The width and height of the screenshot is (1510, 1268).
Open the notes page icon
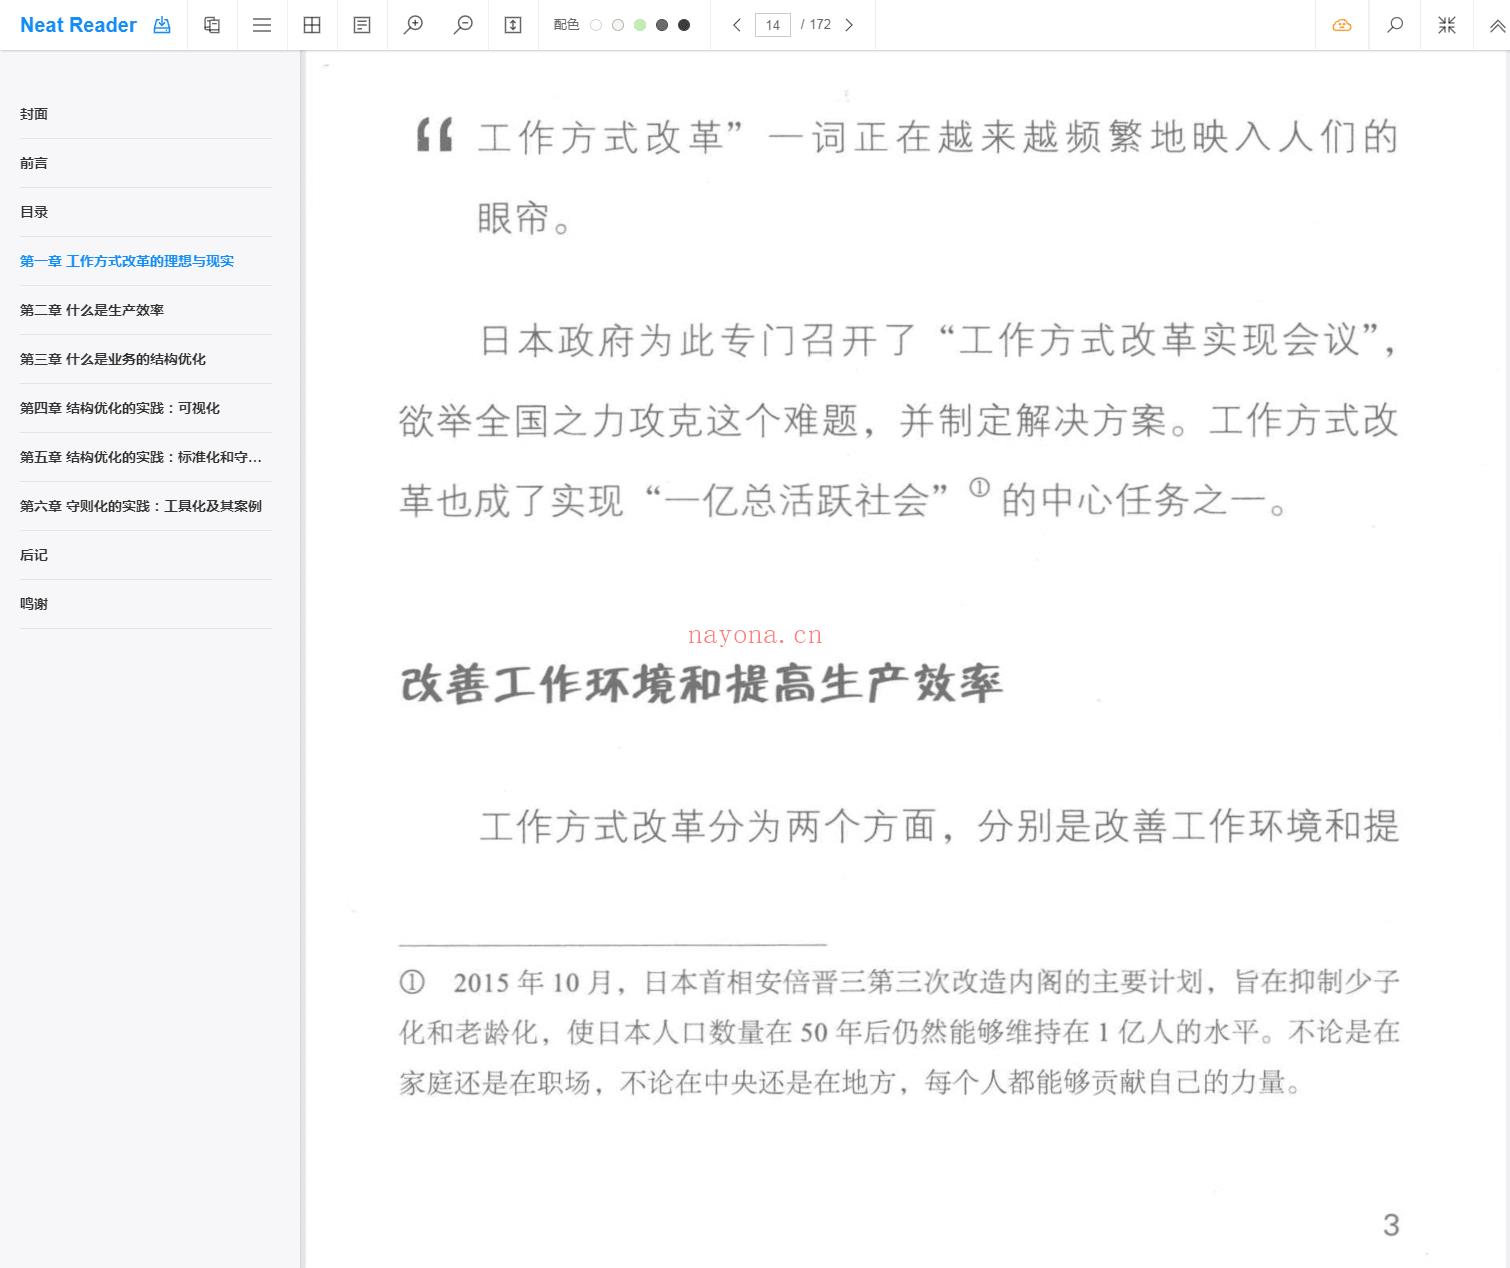coord(362,25)
